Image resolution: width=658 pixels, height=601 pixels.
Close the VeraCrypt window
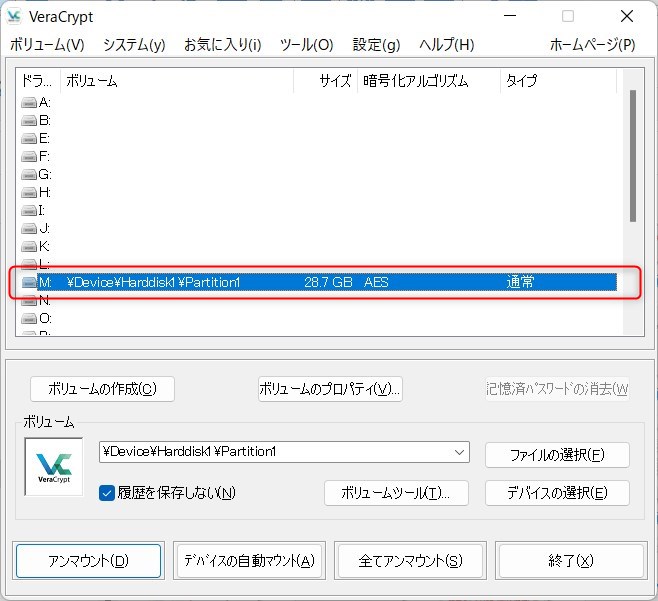[627, 16]
